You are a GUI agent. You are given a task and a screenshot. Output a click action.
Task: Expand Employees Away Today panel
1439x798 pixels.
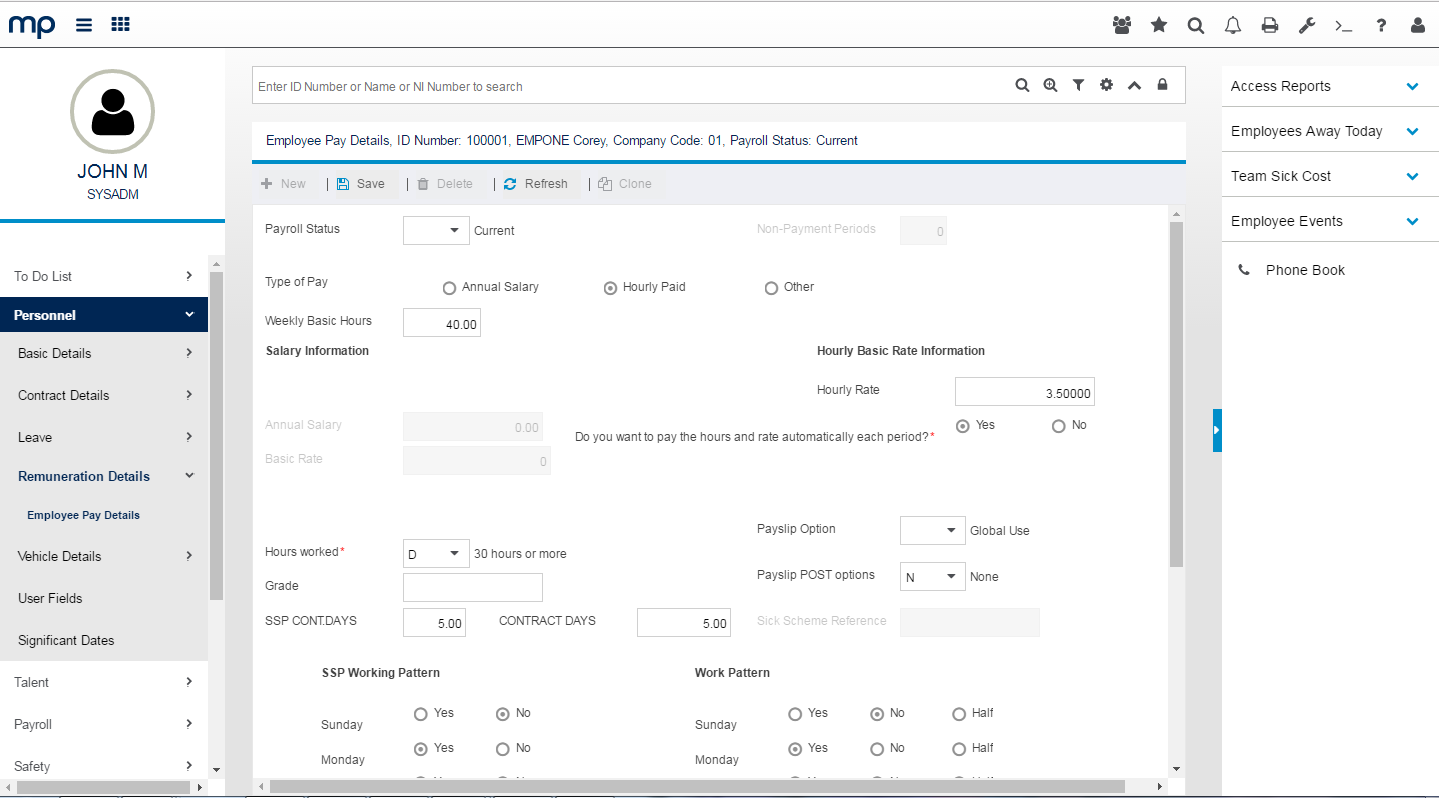pyautogui.click(x=1413, y=131)
